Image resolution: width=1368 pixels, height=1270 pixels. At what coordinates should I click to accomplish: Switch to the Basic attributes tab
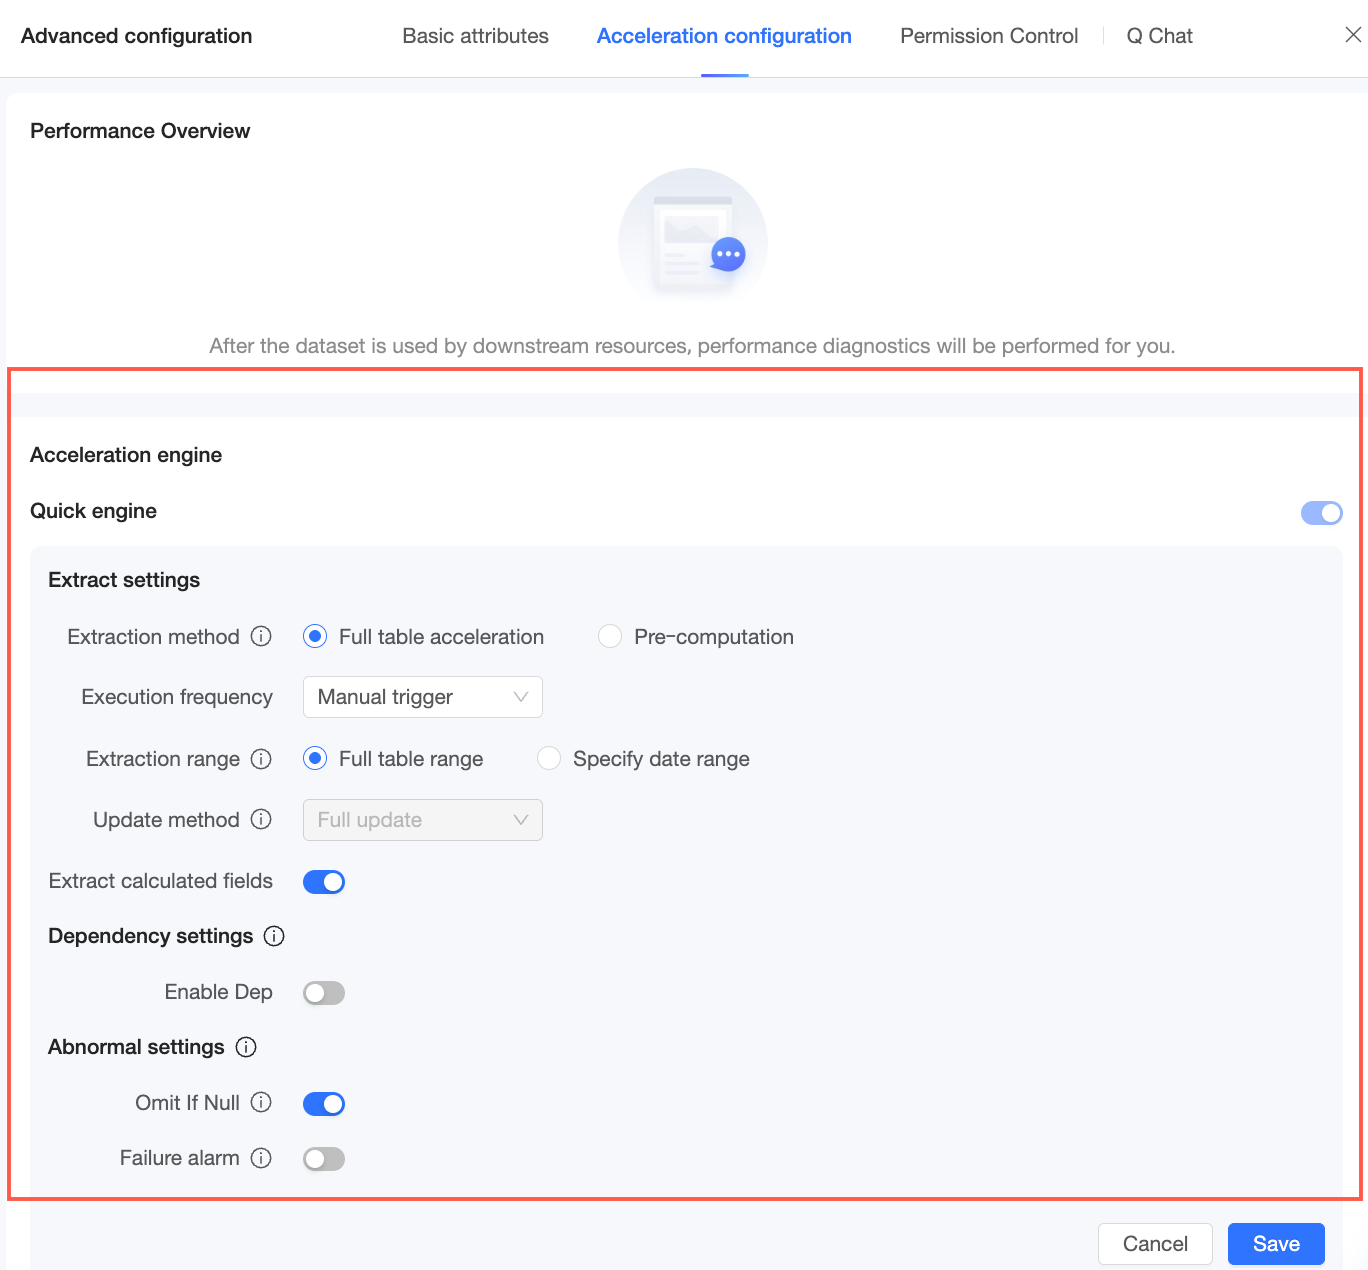[x=475, y=36]
